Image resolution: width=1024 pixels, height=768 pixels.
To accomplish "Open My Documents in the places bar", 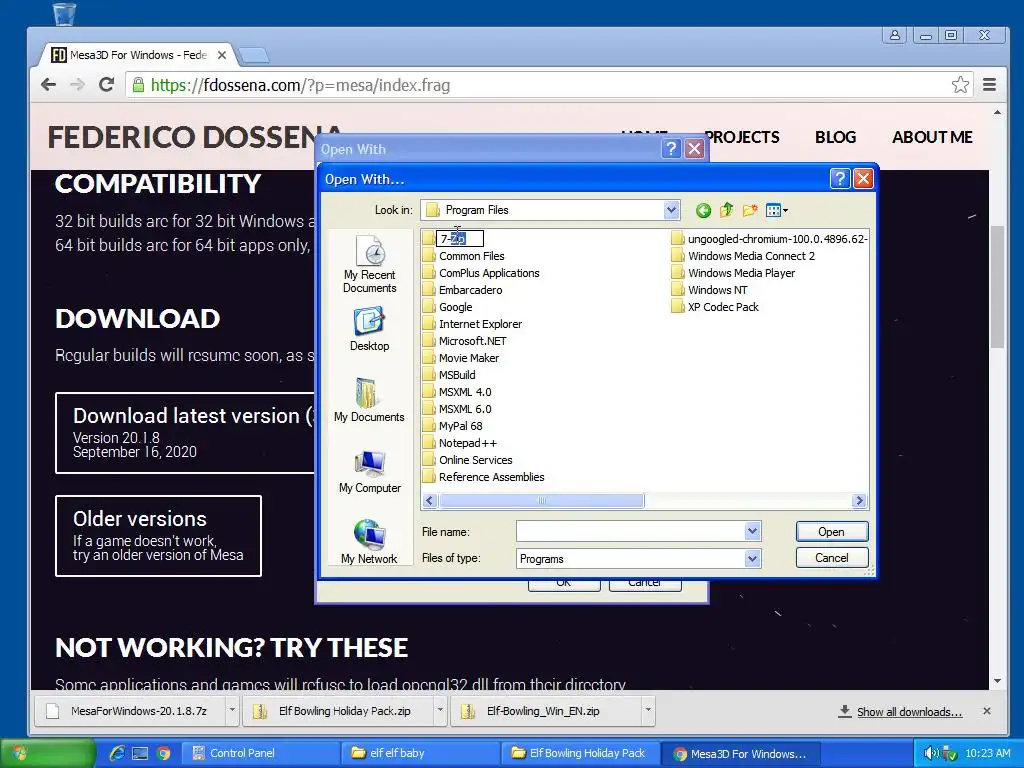I will [x=370, y=400].
